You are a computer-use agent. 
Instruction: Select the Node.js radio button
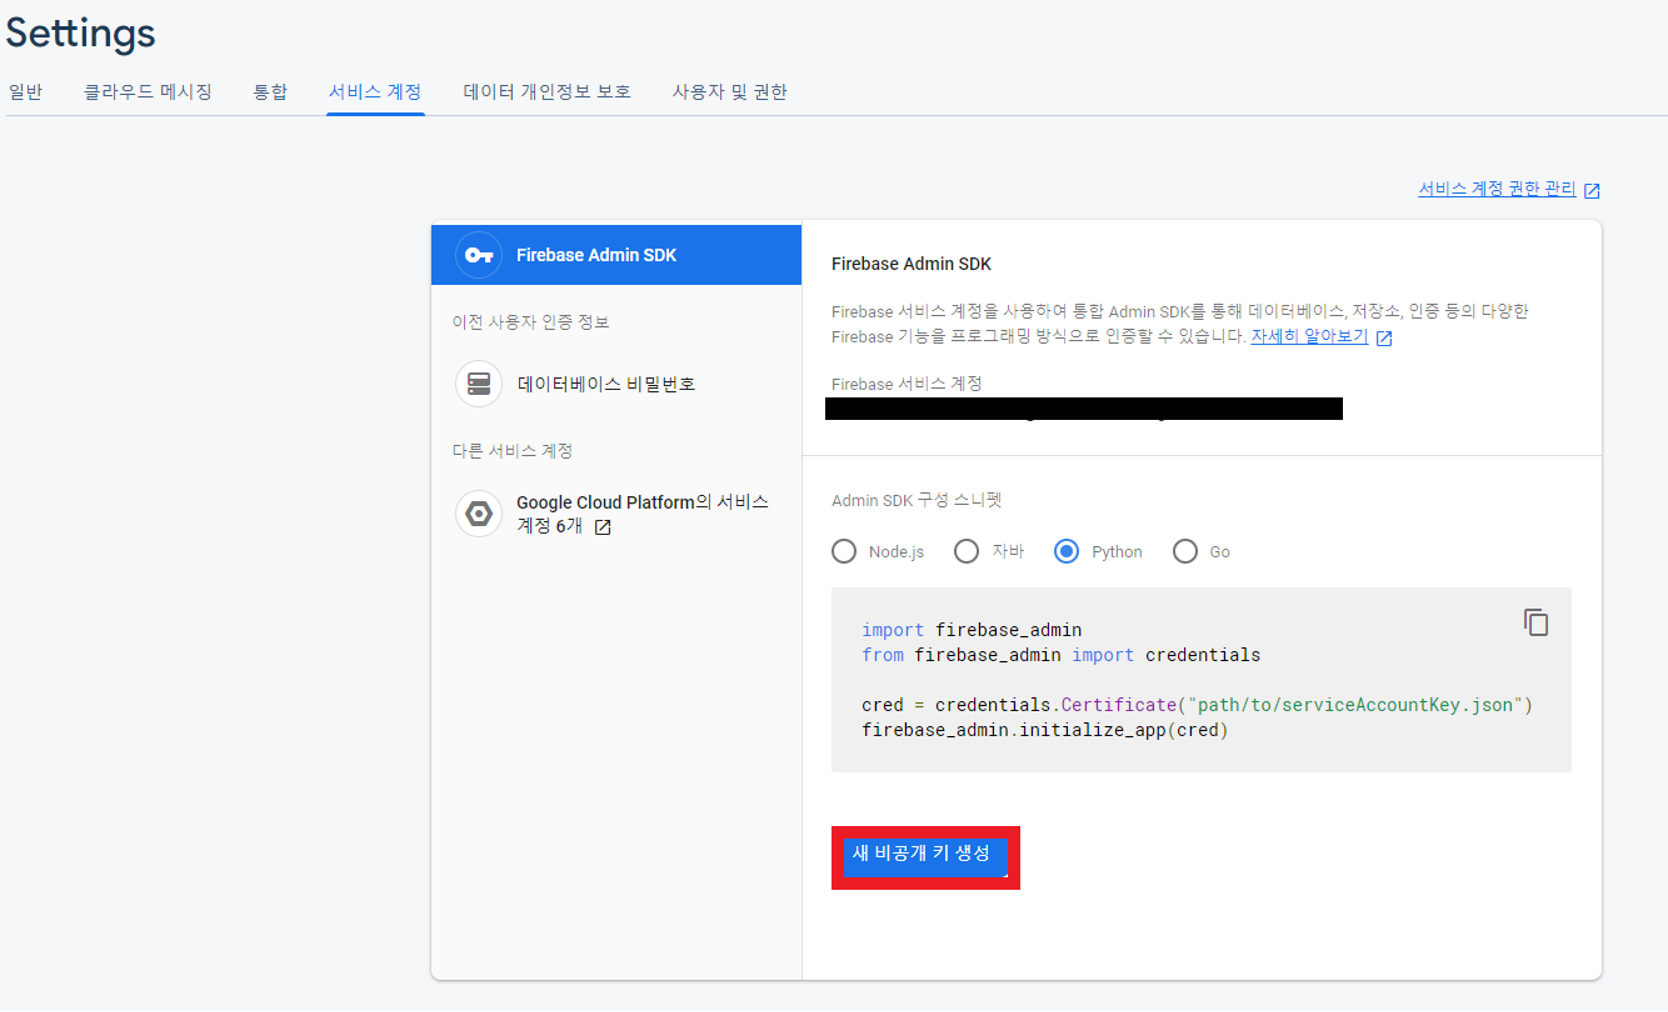(844, 551)
